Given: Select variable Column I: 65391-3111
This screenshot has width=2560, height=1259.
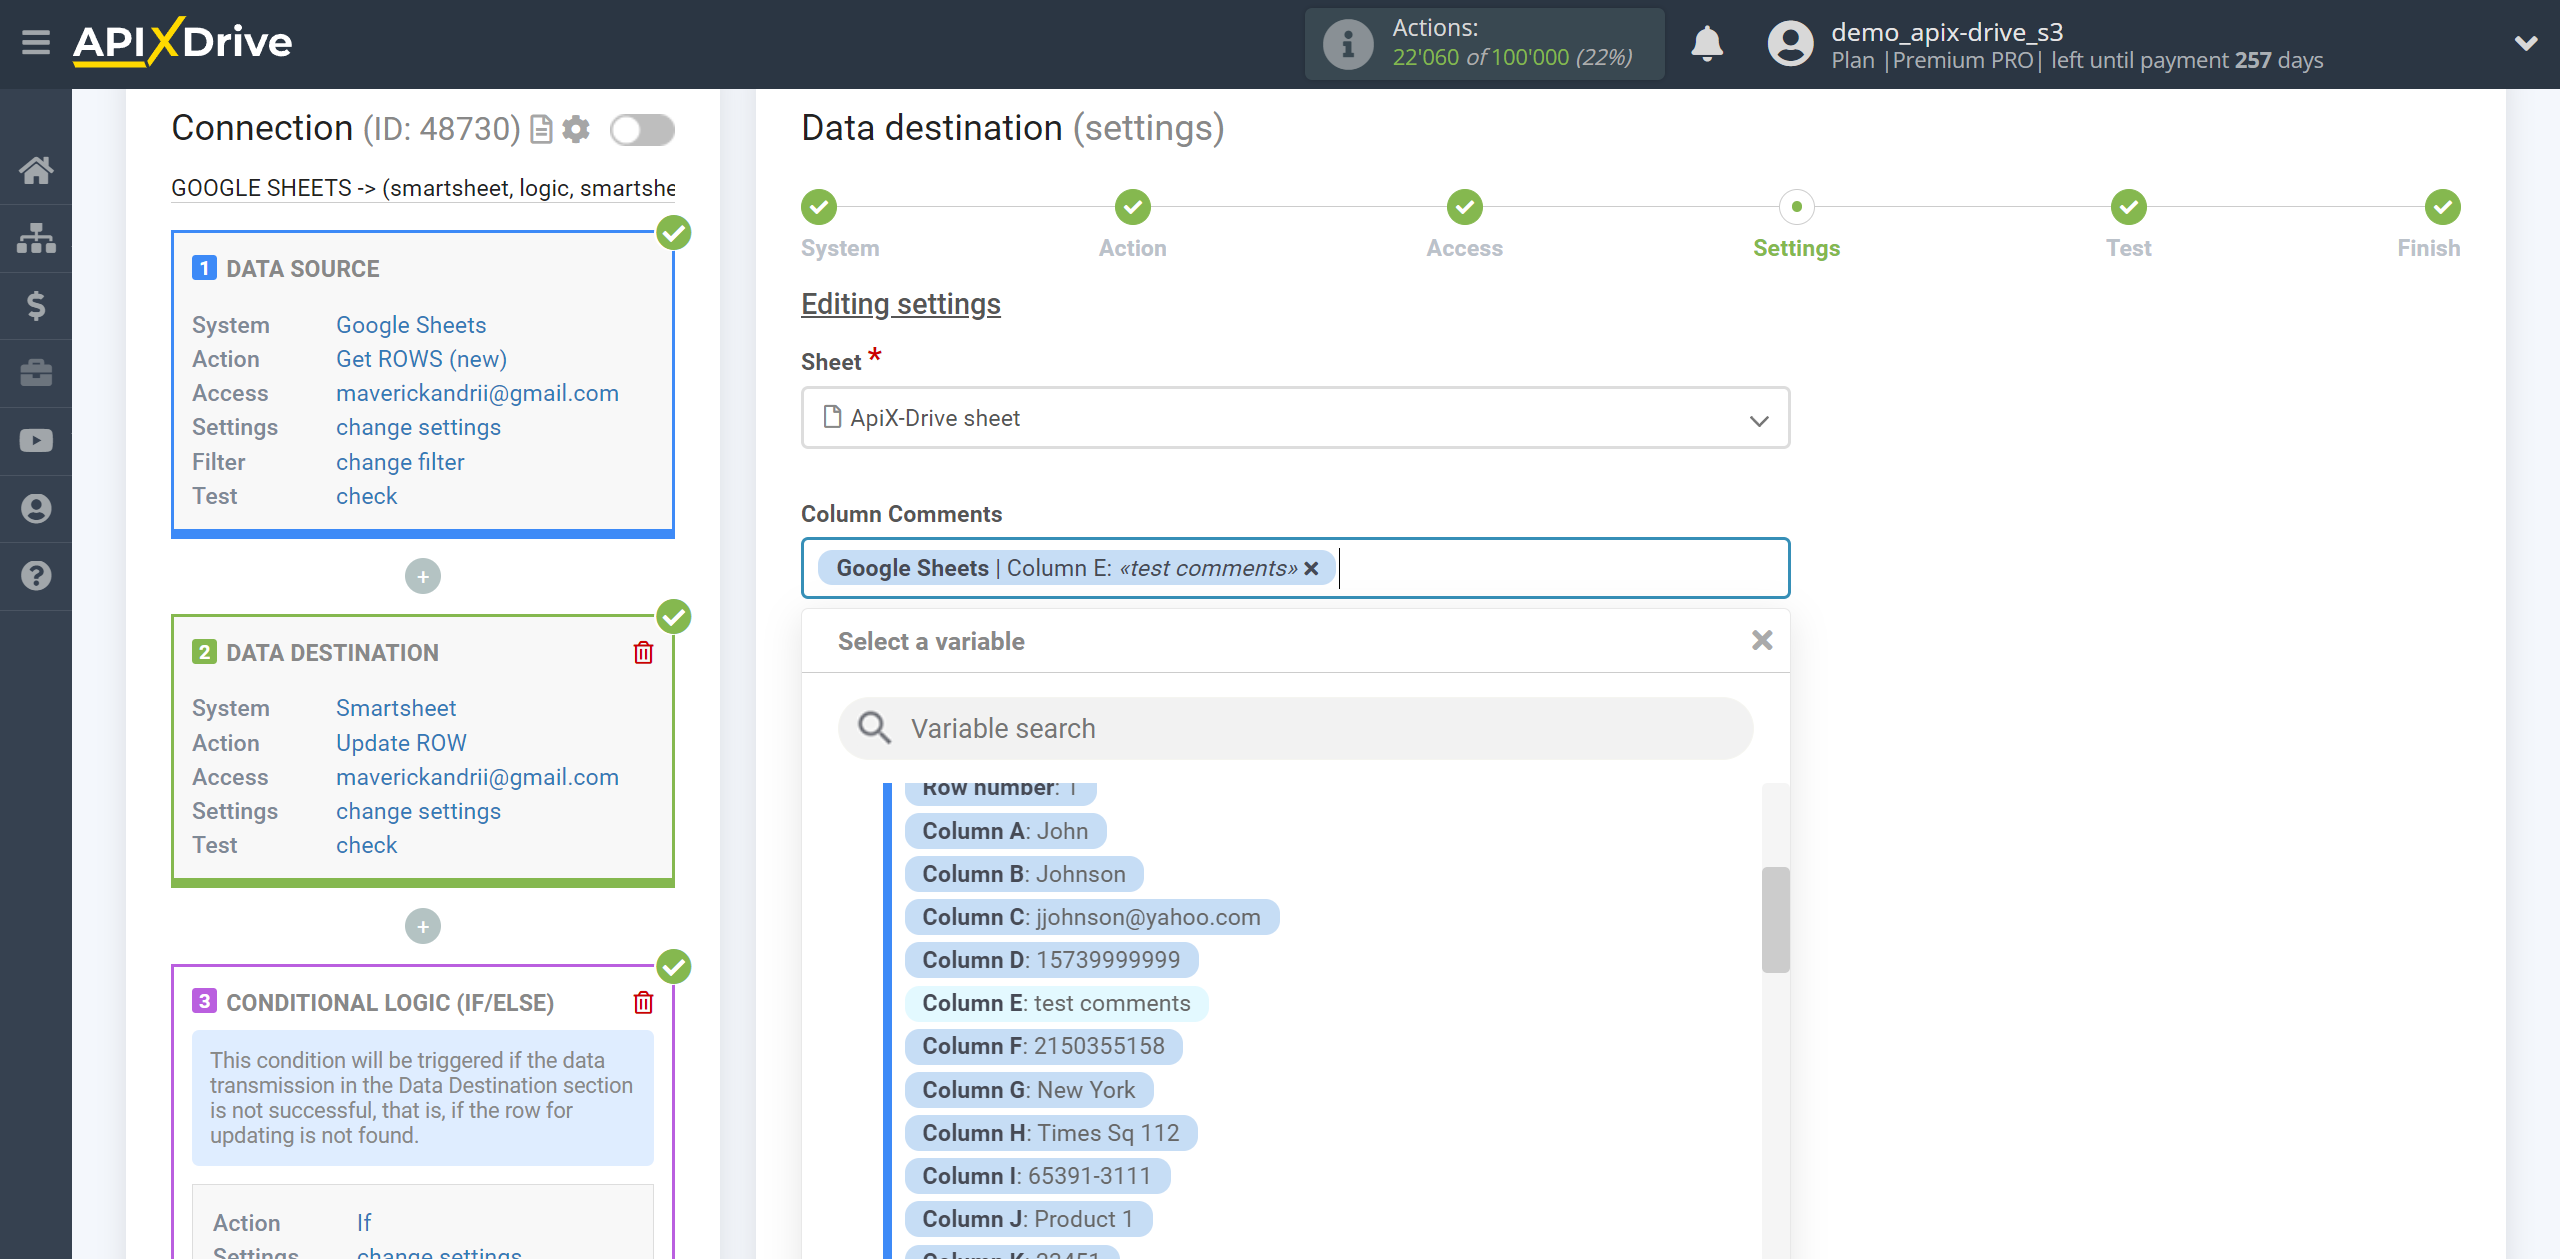Looking at the screenshot, I should (x=1037, y=1176).
